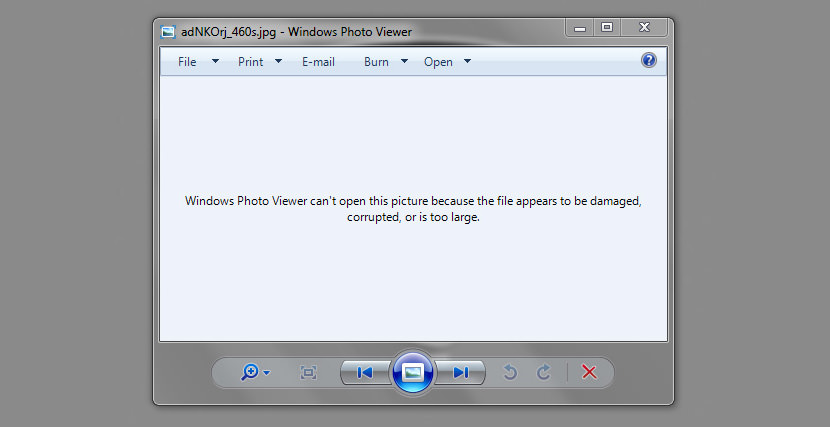Minimize the Windows Photo Viewer window
Image resolution: width=830 pixels, height=427 pixels.
pyautogui.click(x=580, y=28)
